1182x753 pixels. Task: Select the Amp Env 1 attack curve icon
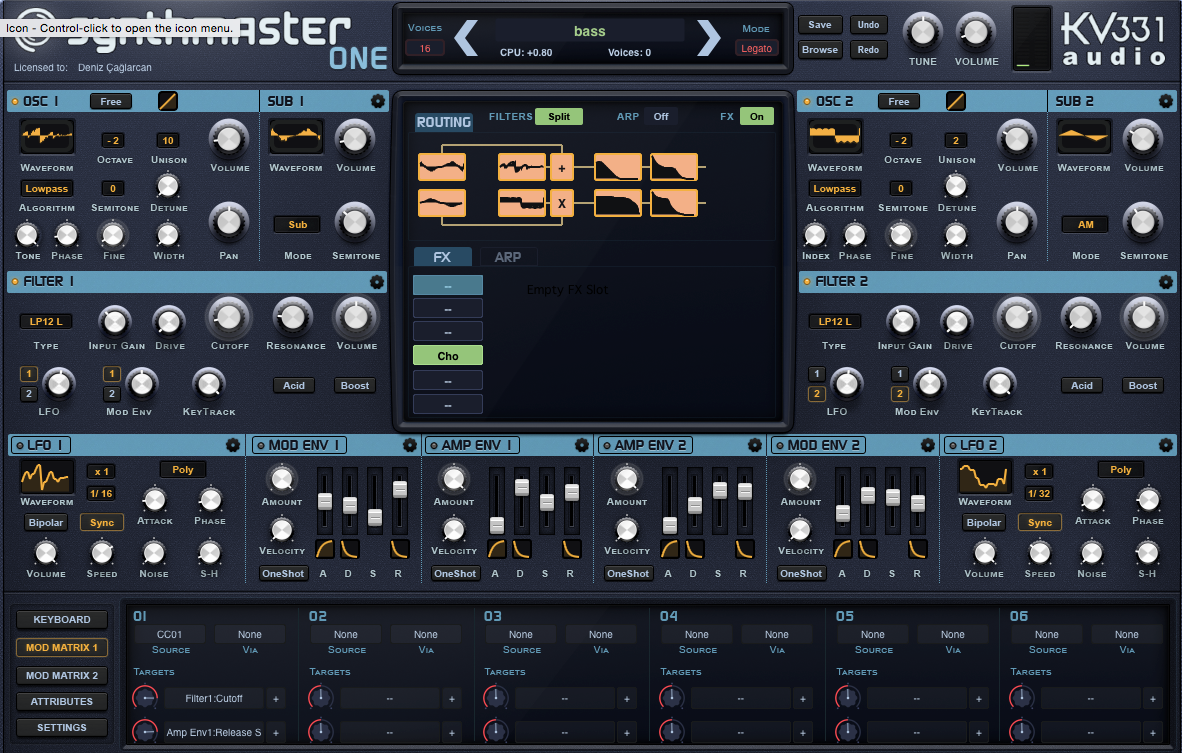[x=497, y=548]
